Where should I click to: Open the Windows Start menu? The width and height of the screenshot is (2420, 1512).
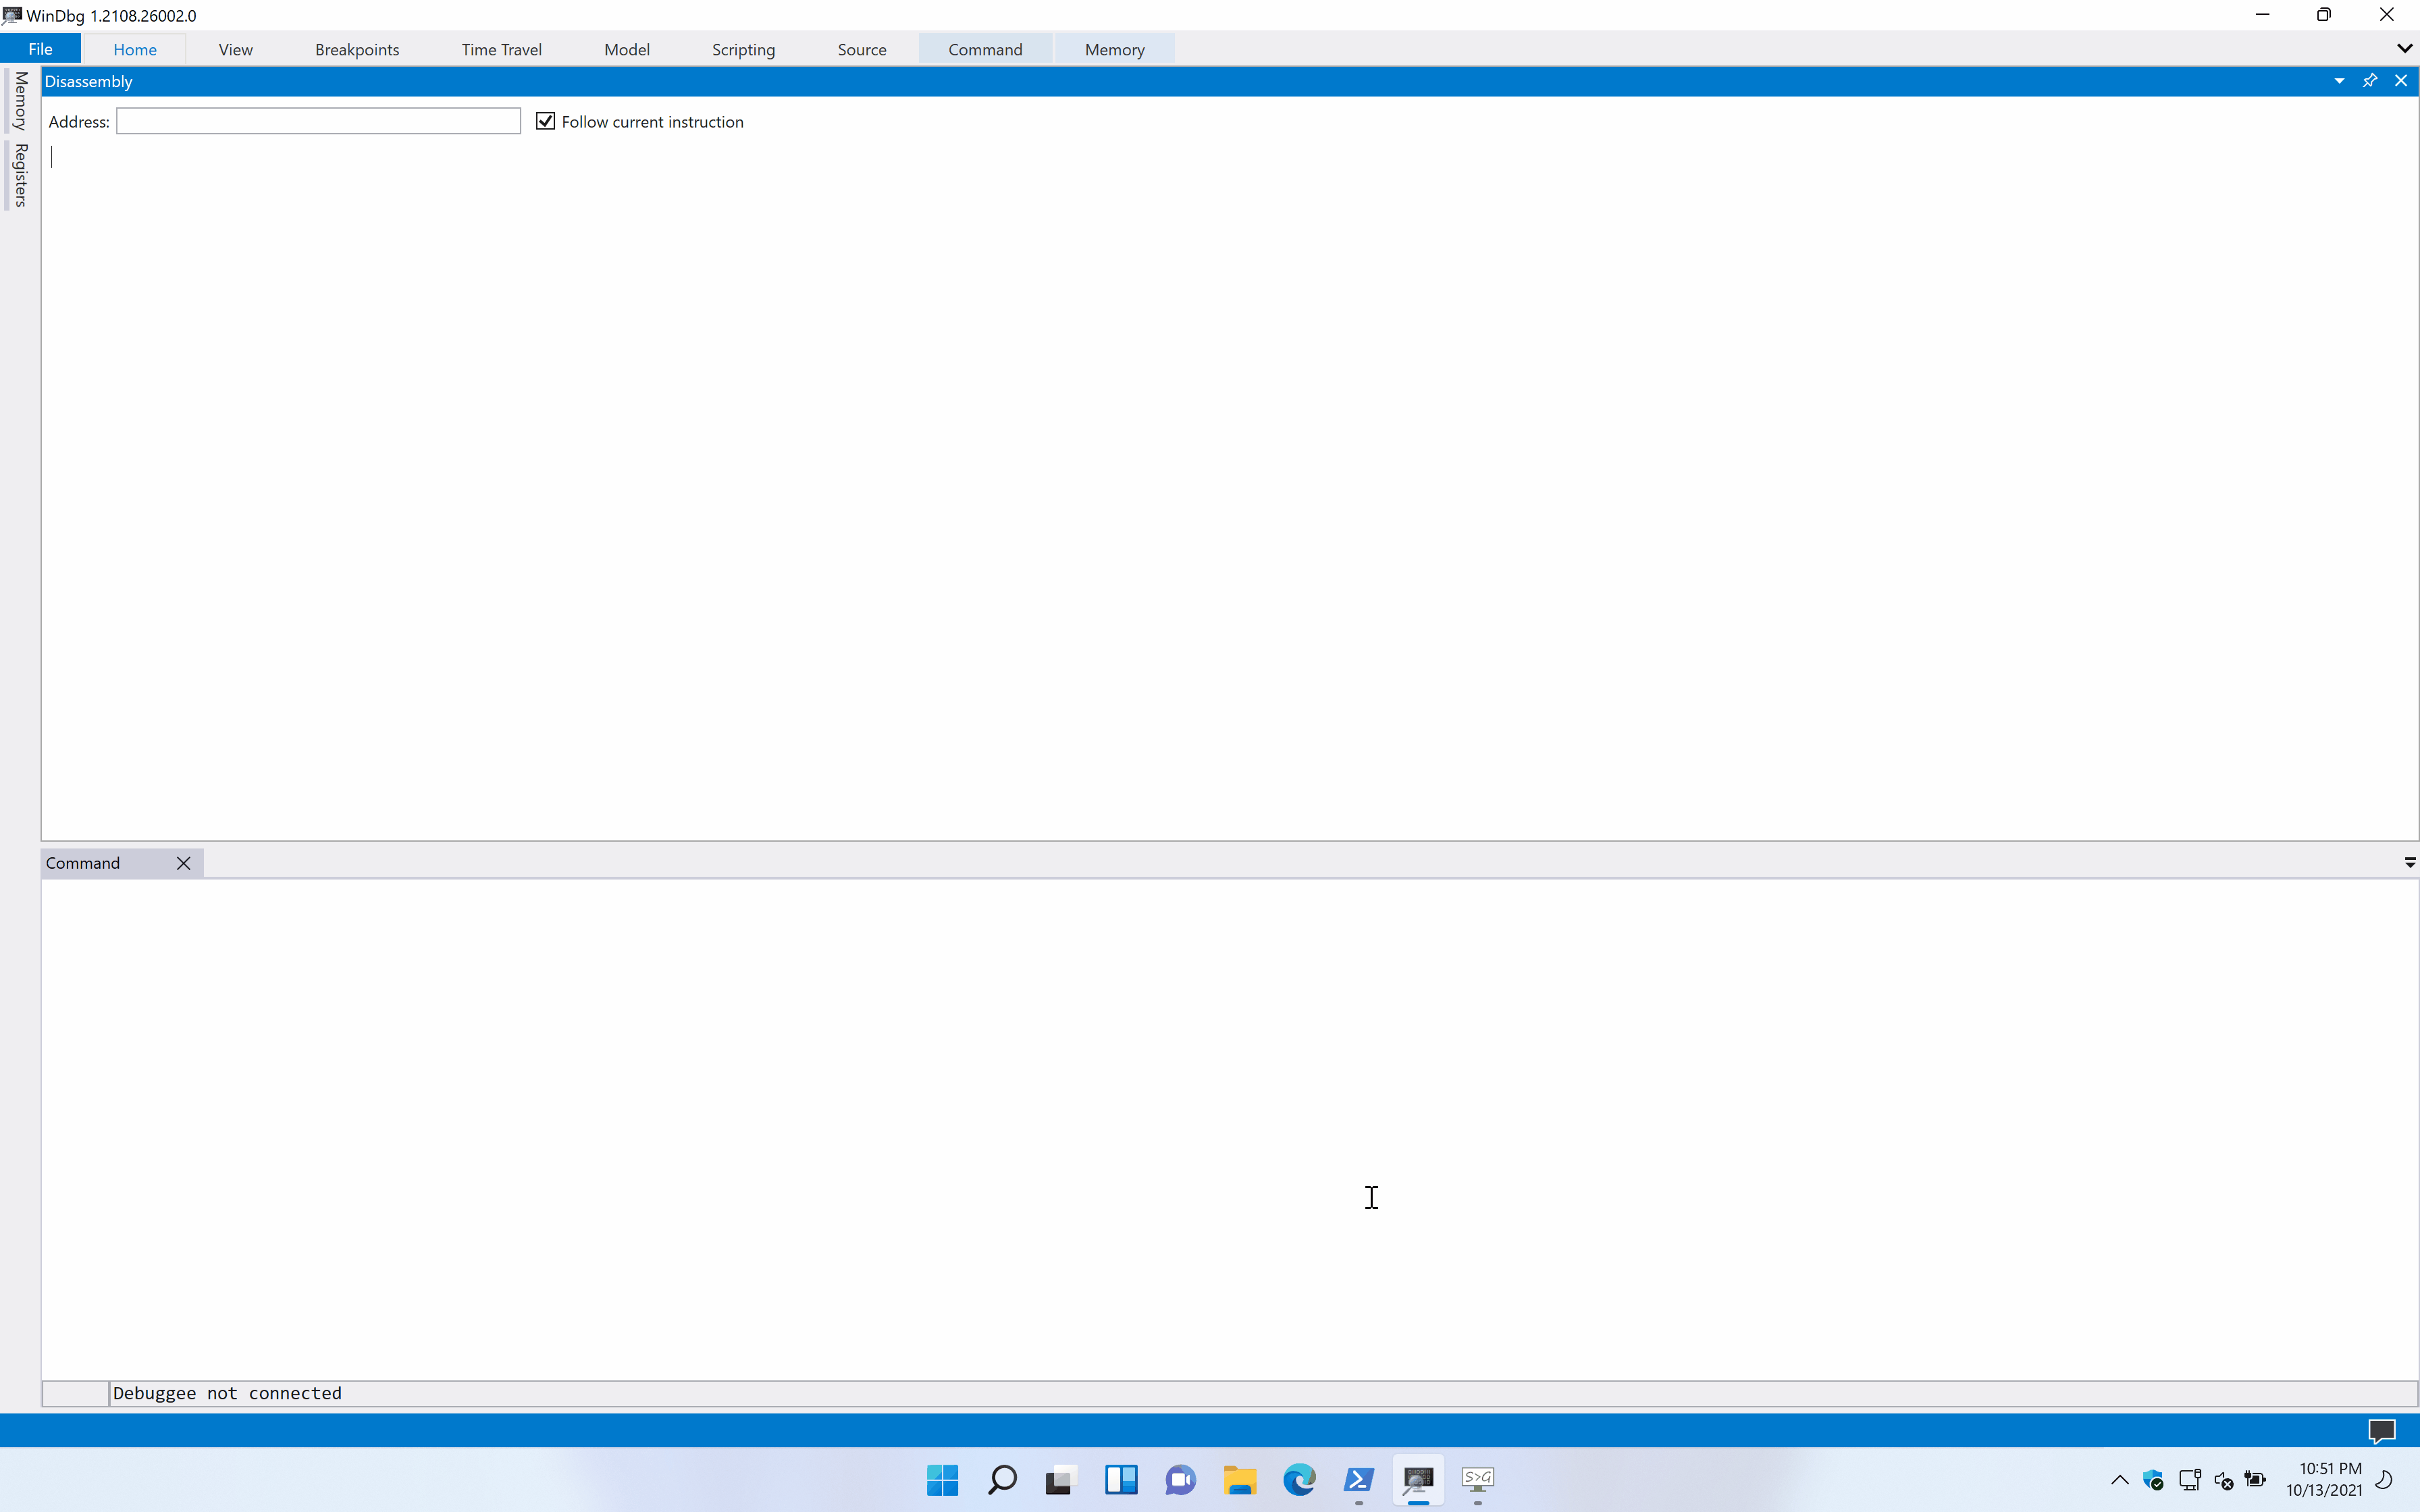[942, 1479]
